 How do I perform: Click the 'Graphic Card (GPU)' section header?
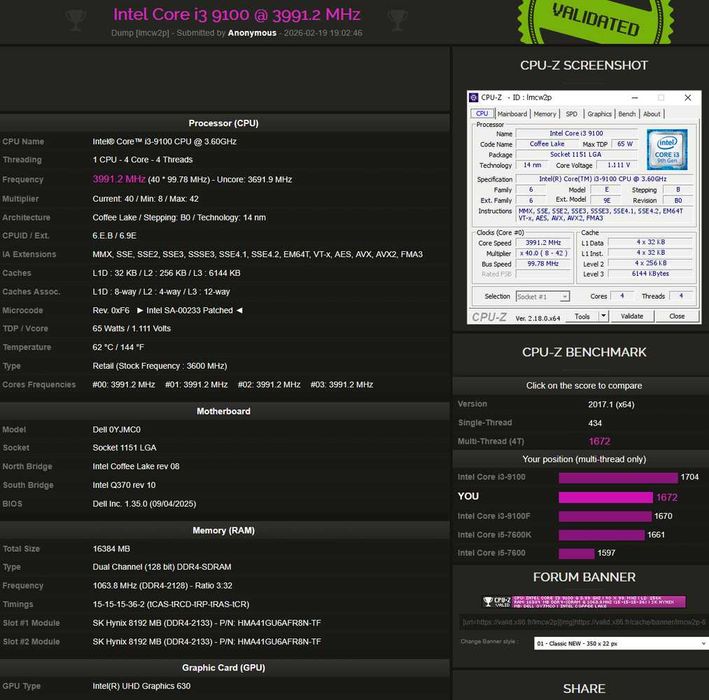[223, 668]
